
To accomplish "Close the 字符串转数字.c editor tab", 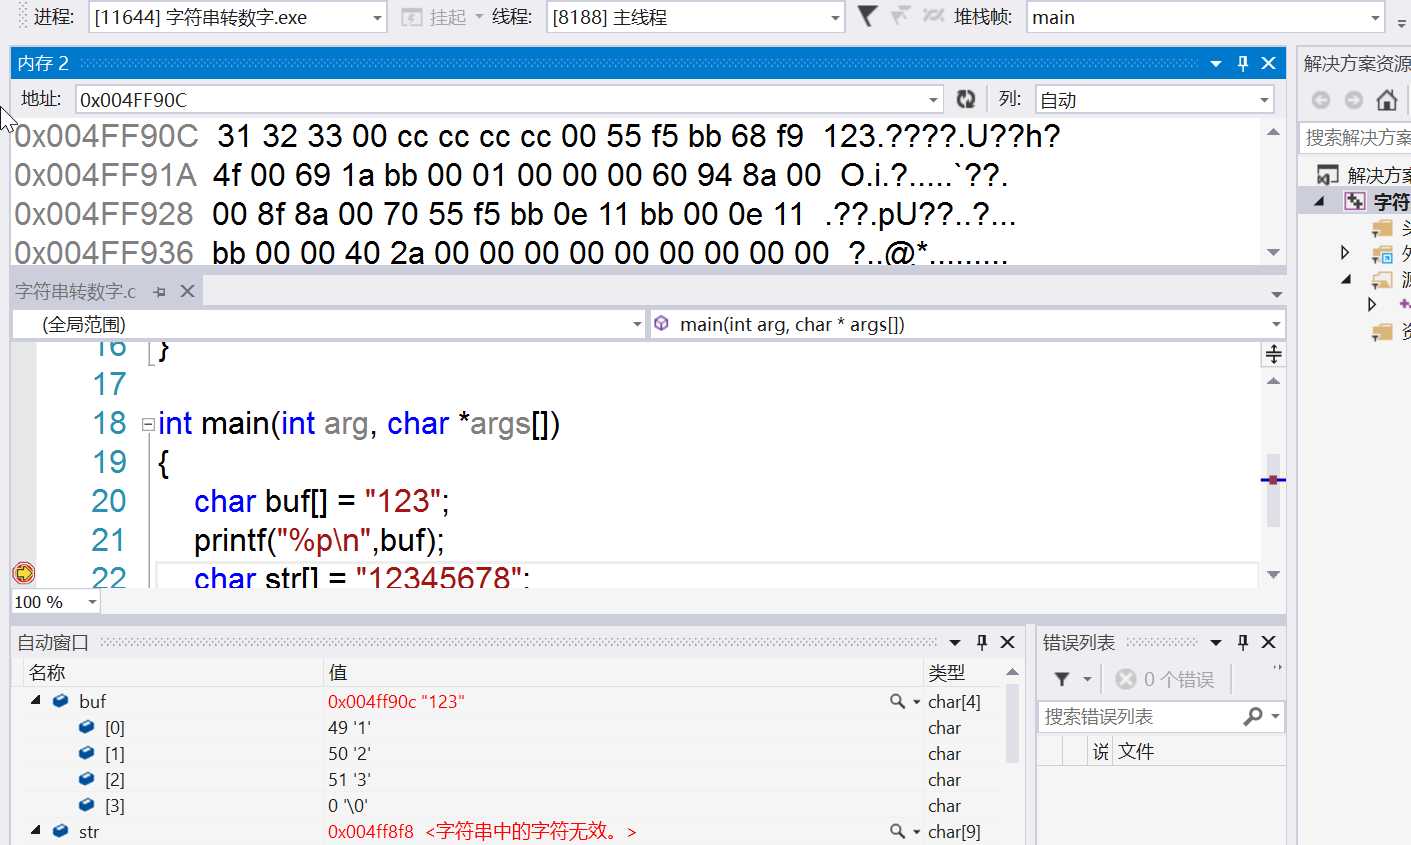I will [187, 291].
